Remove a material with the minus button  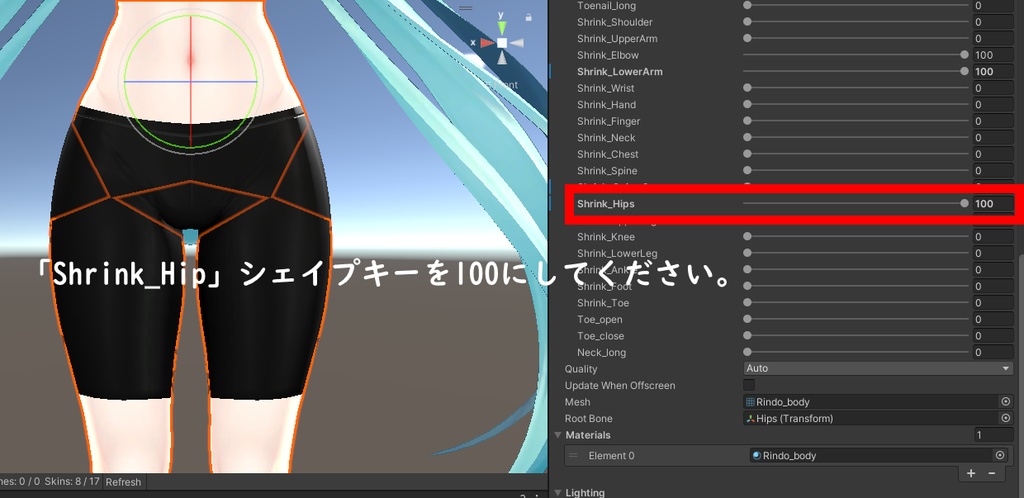(x=991, y=473)
